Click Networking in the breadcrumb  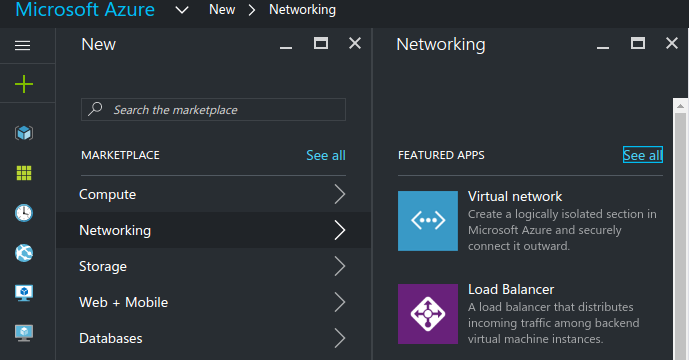tap(302, 10)
